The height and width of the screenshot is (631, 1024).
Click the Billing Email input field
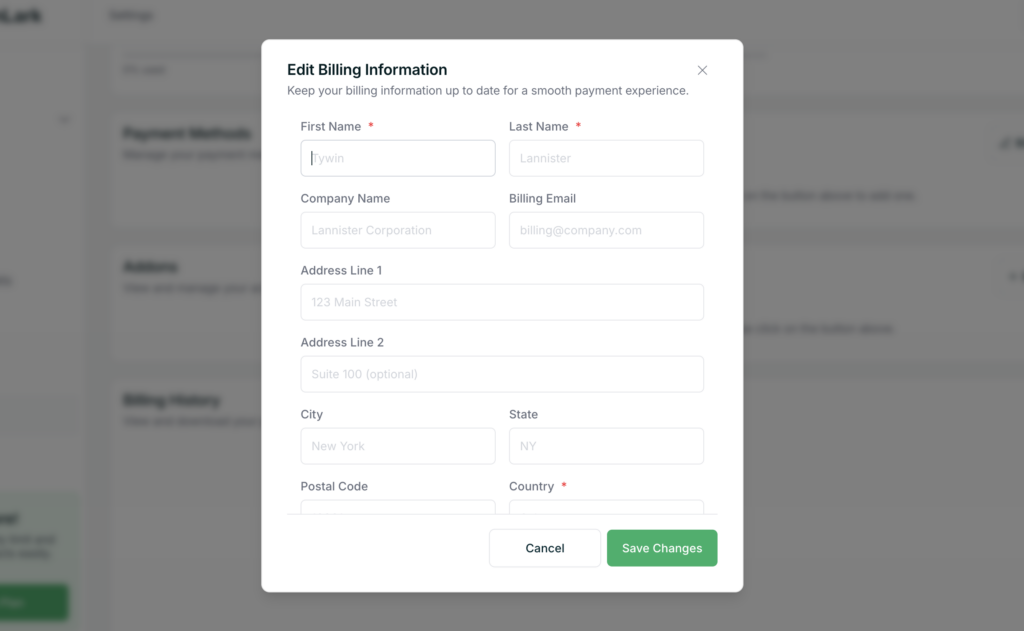coord(606,230)
